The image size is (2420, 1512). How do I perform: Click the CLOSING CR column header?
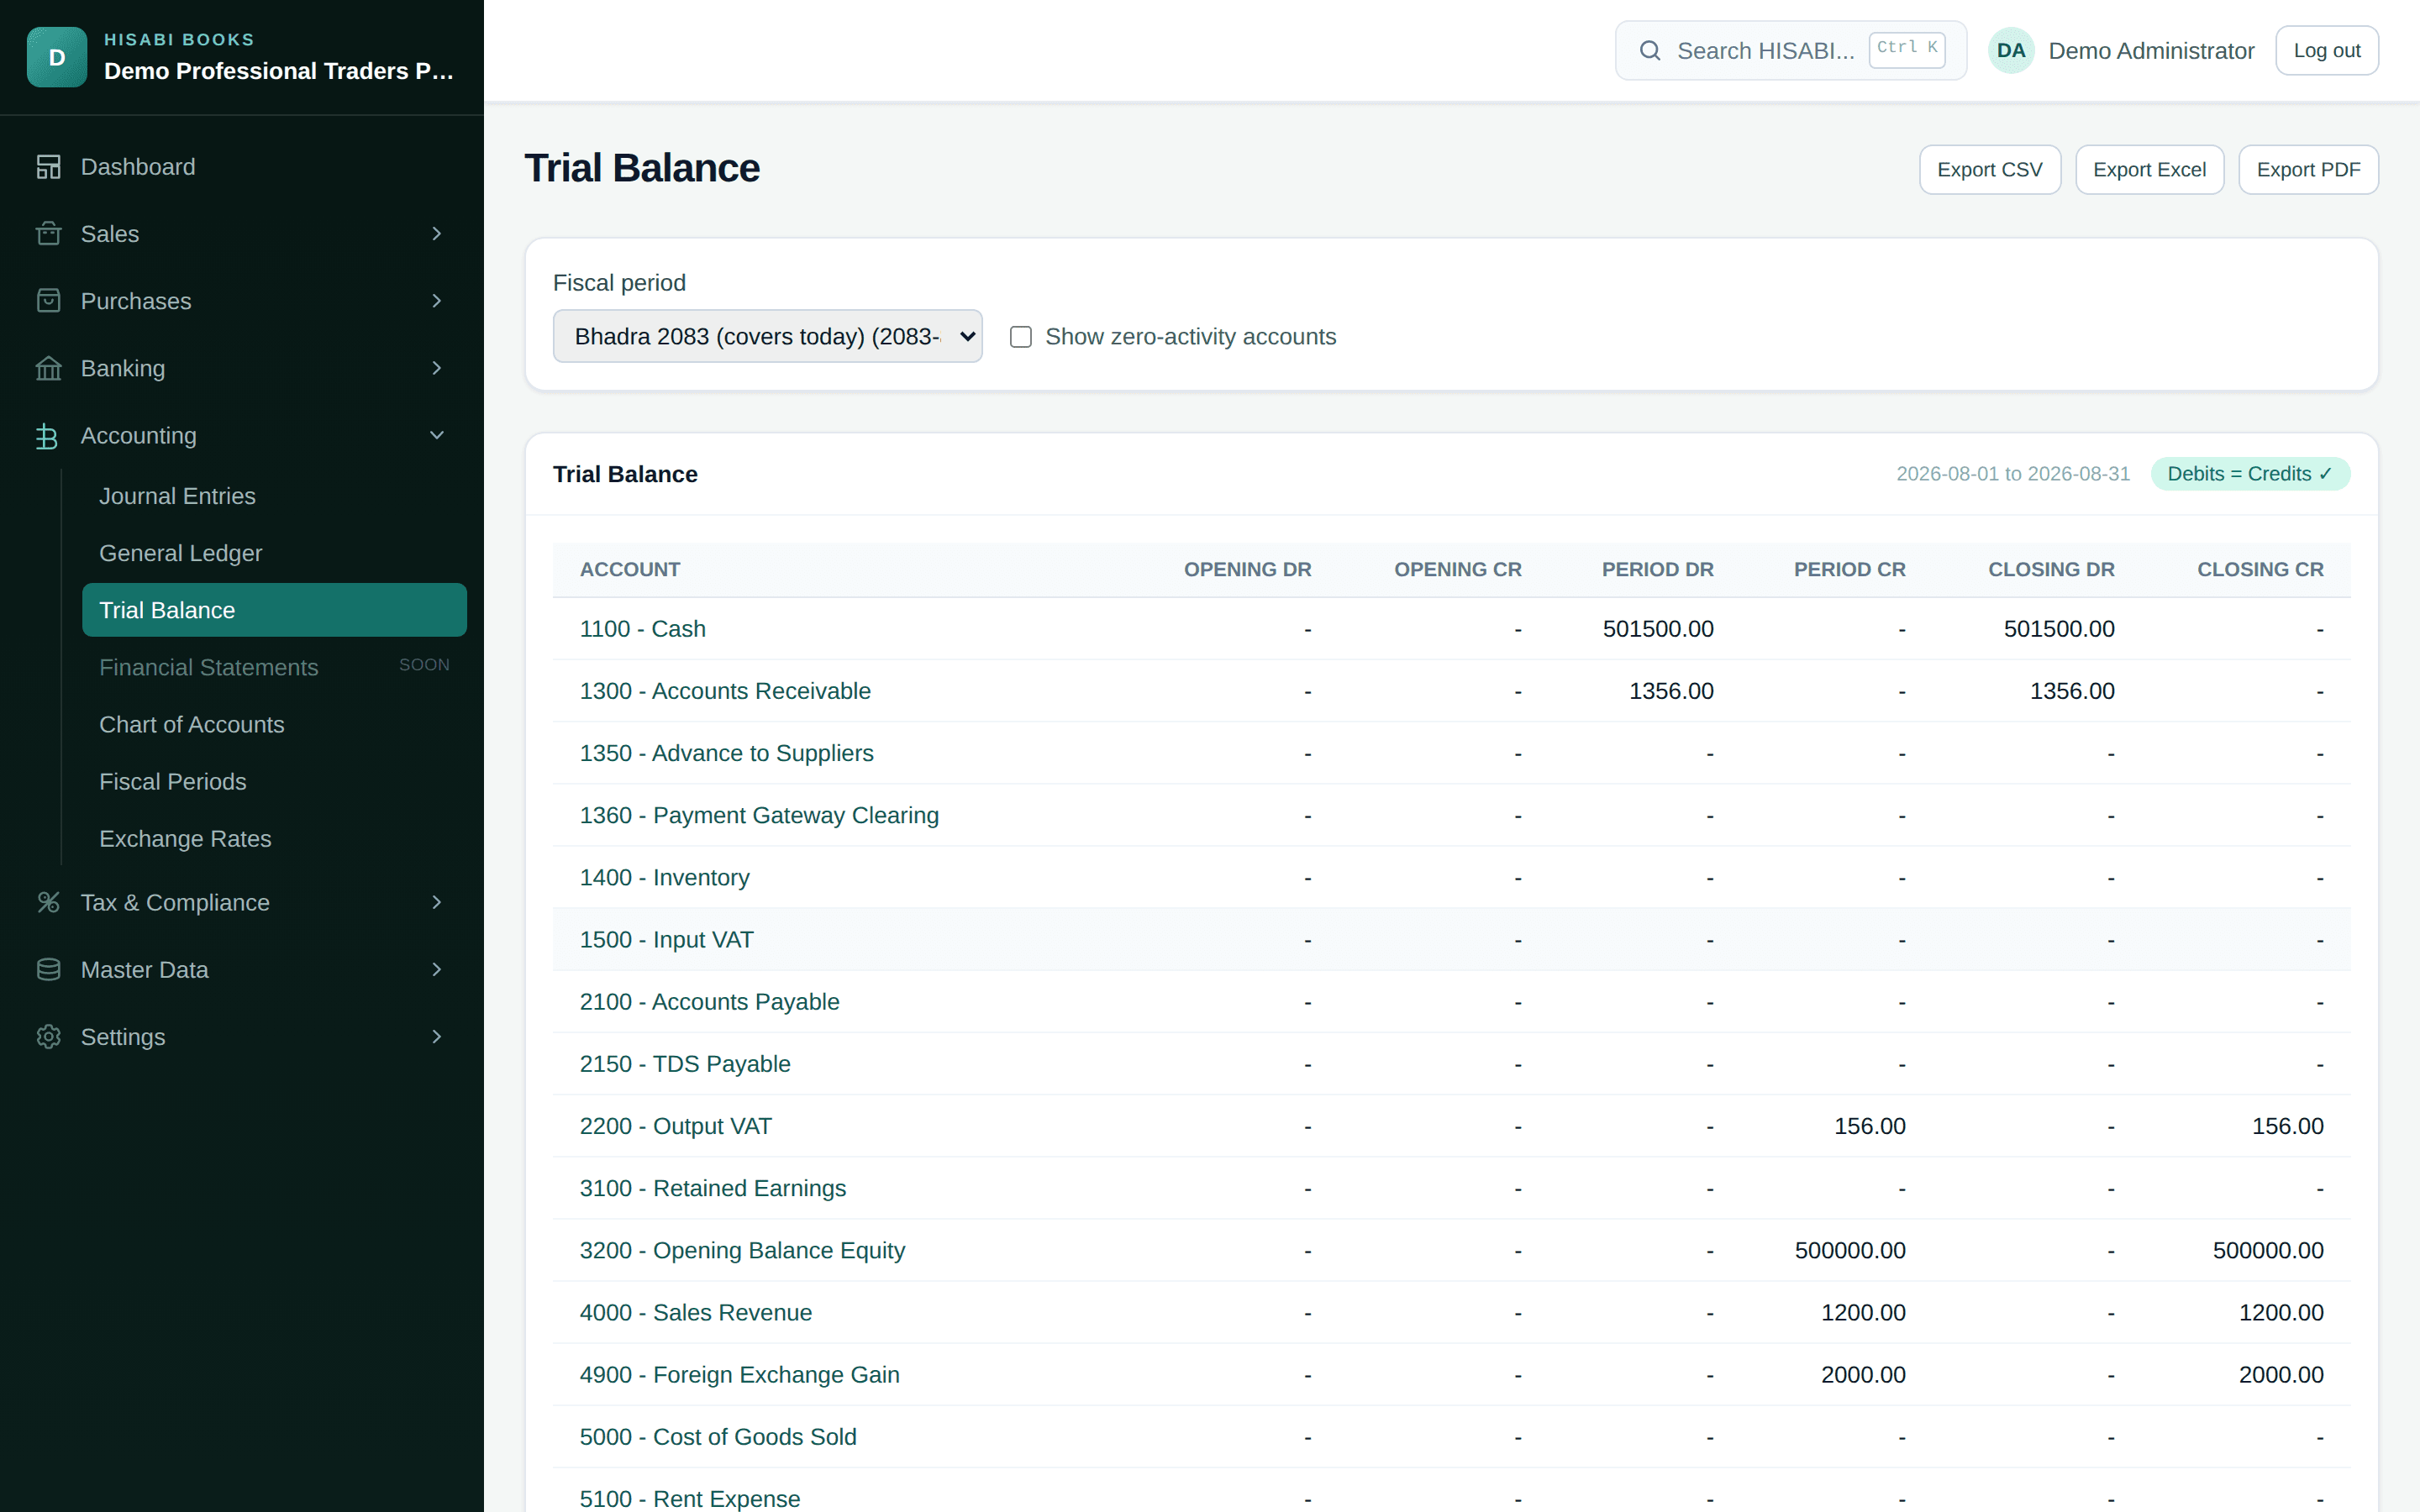click(2260, 570)
